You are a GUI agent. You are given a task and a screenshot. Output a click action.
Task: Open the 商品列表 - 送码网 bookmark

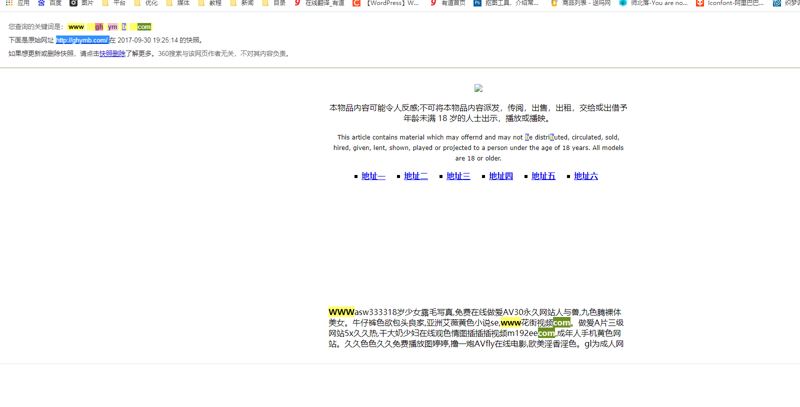click(581, 3)
